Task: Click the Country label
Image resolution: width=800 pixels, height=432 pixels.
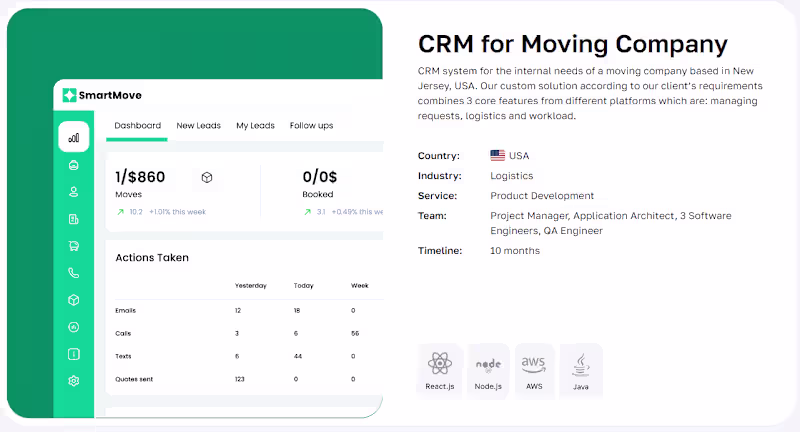Action: point(439,156)
